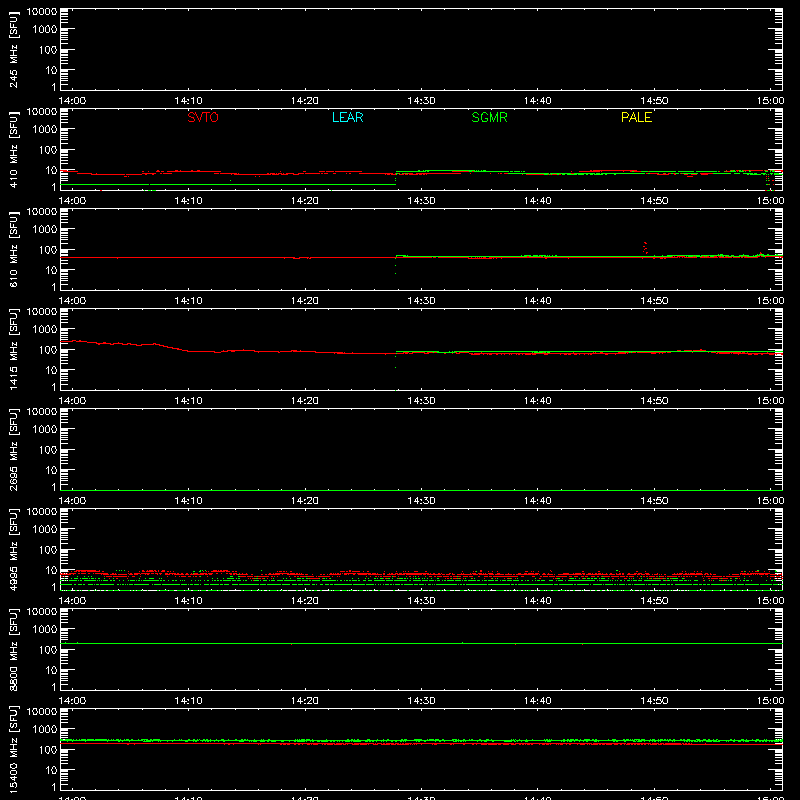Image resolution: width=800 pixels, height=800 pixels.
Task: Click the 15:00 label below the 4995 MHz panel
Action: pyautogui.click(x=770, y=601)
